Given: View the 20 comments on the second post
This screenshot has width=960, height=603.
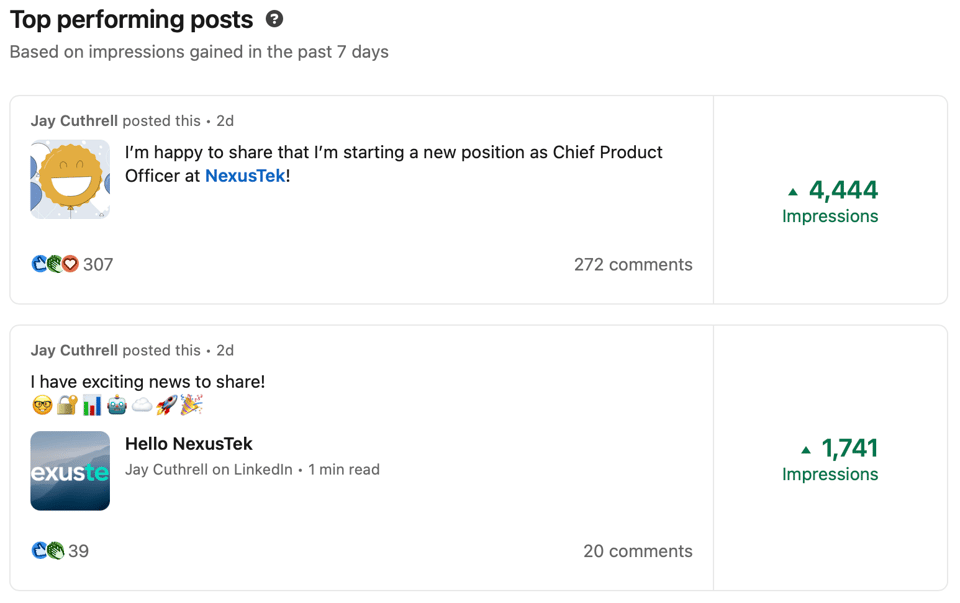Looking at the screenshot, I should [638, 551].
